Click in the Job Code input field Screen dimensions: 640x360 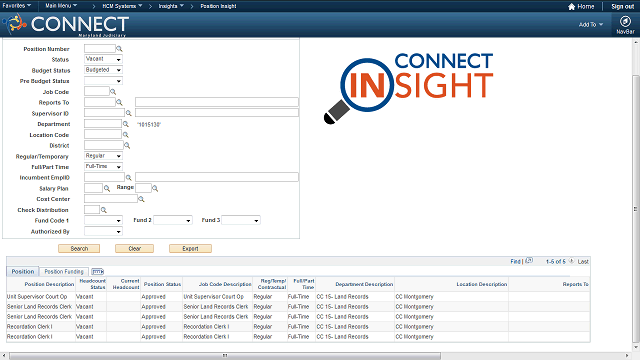pos(97,91)
